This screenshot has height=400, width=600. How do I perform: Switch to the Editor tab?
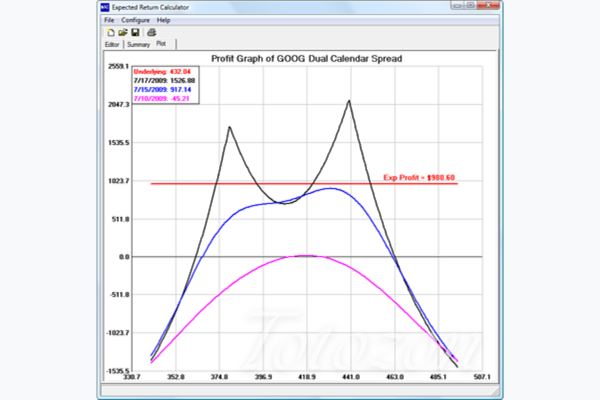(x=112, y=45)
